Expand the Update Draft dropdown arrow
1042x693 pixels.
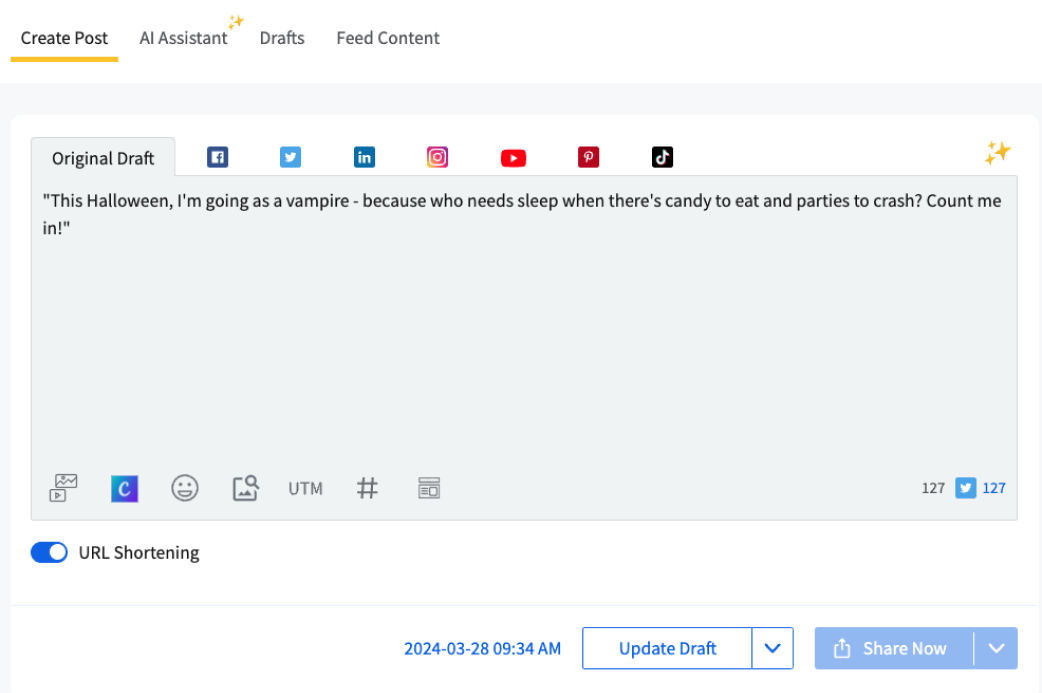coord(772,648)
